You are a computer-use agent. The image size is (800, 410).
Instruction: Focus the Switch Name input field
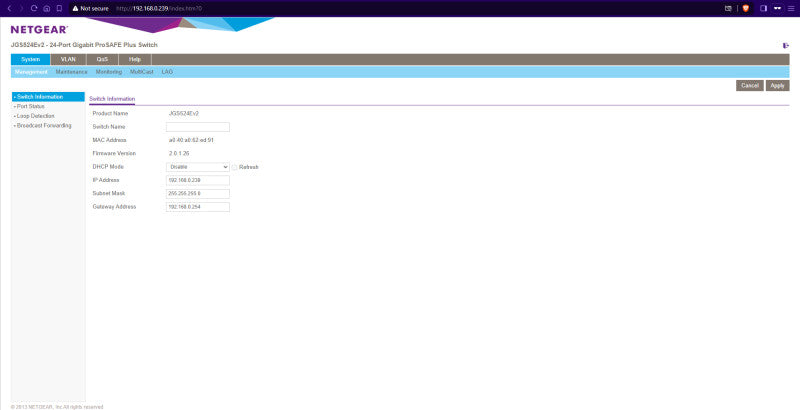tap(198, 127)
